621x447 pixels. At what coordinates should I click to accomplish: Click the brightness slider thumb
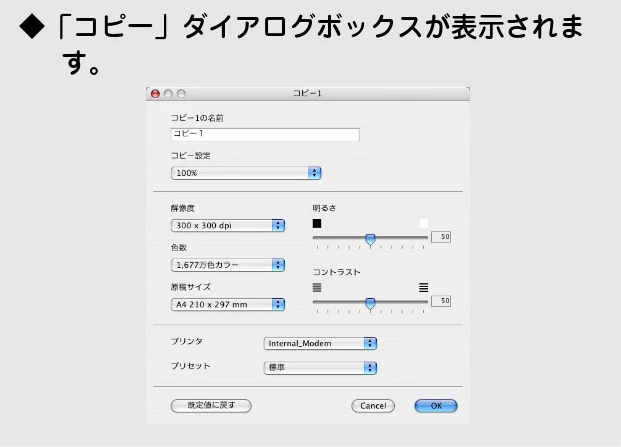pyautogui.click(x=370, y=240)
